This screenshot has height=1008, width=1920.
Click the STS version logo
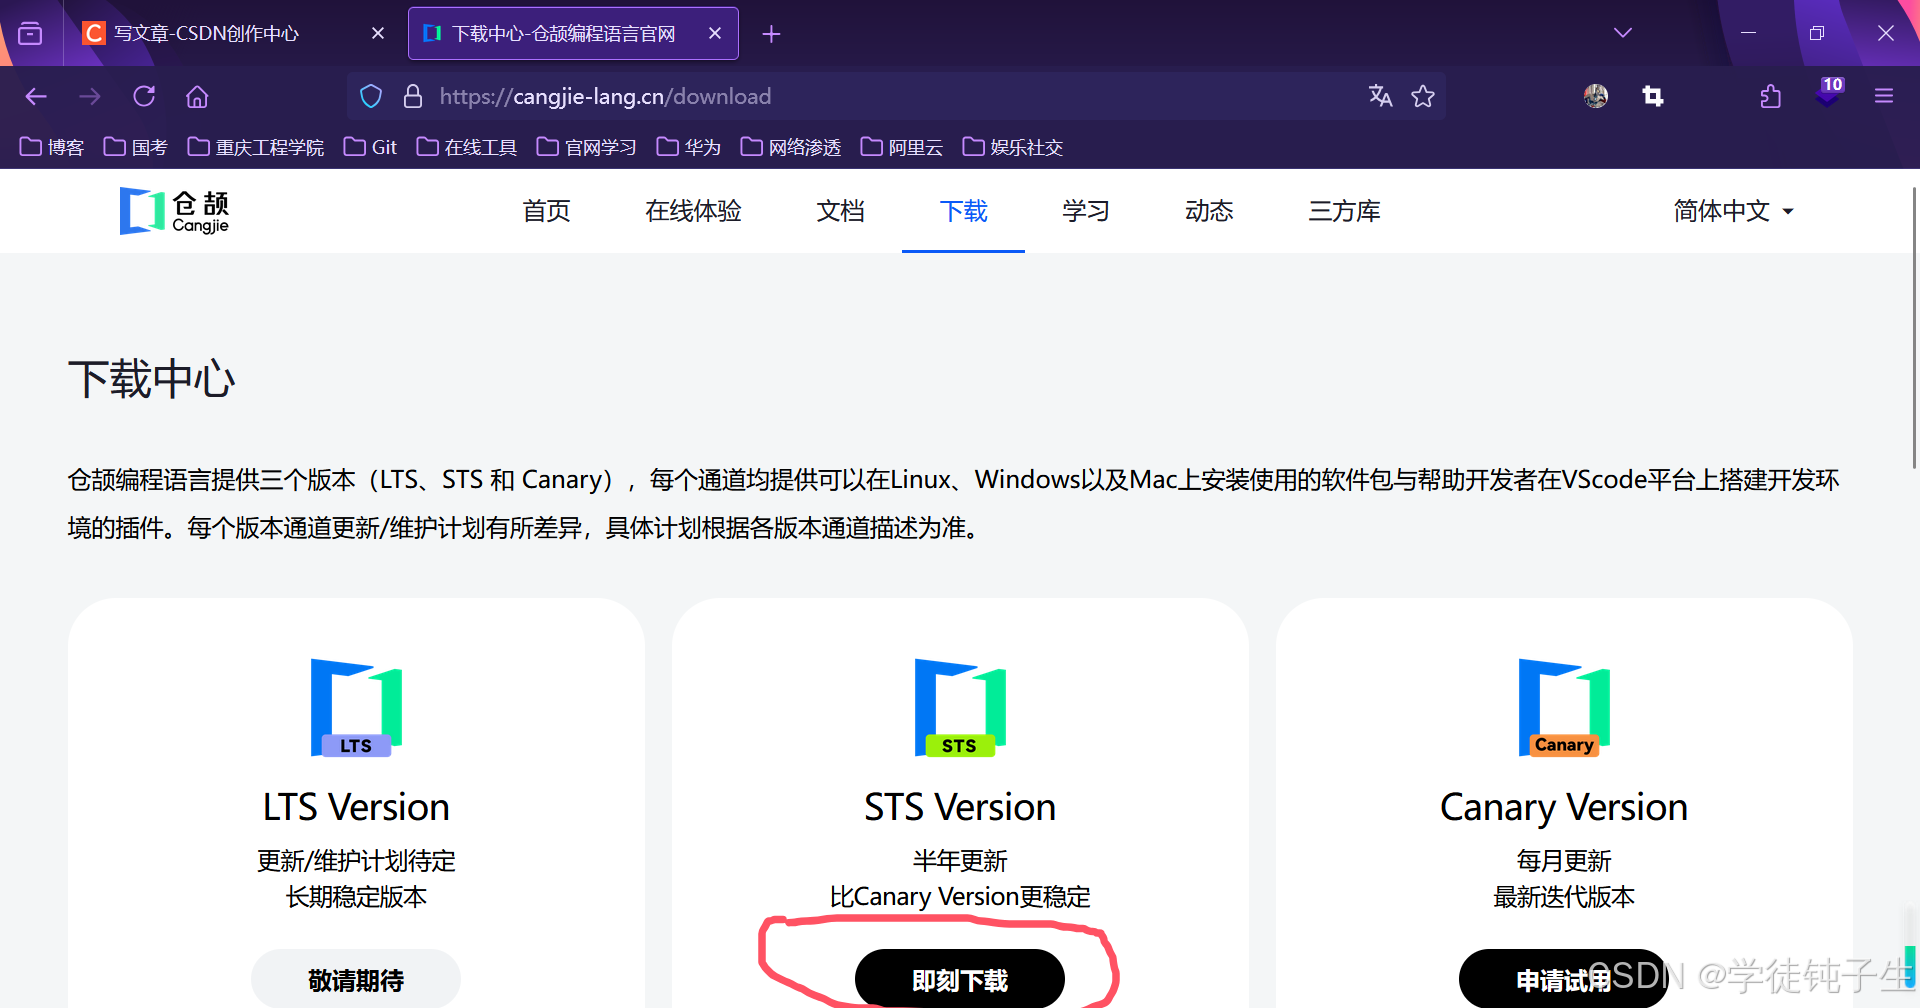(960, 707)
